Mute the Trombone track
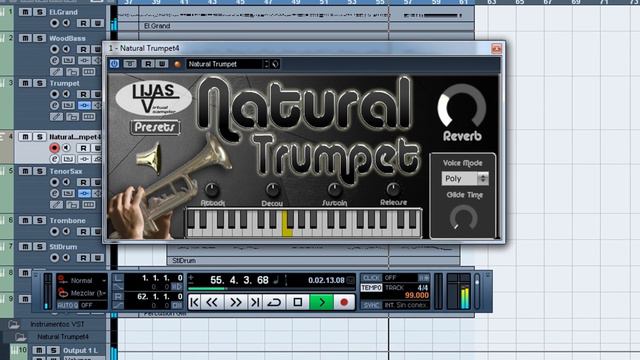The height and width of the screenshot is (360, 640). pyautogui.click(x=25, y=220)
